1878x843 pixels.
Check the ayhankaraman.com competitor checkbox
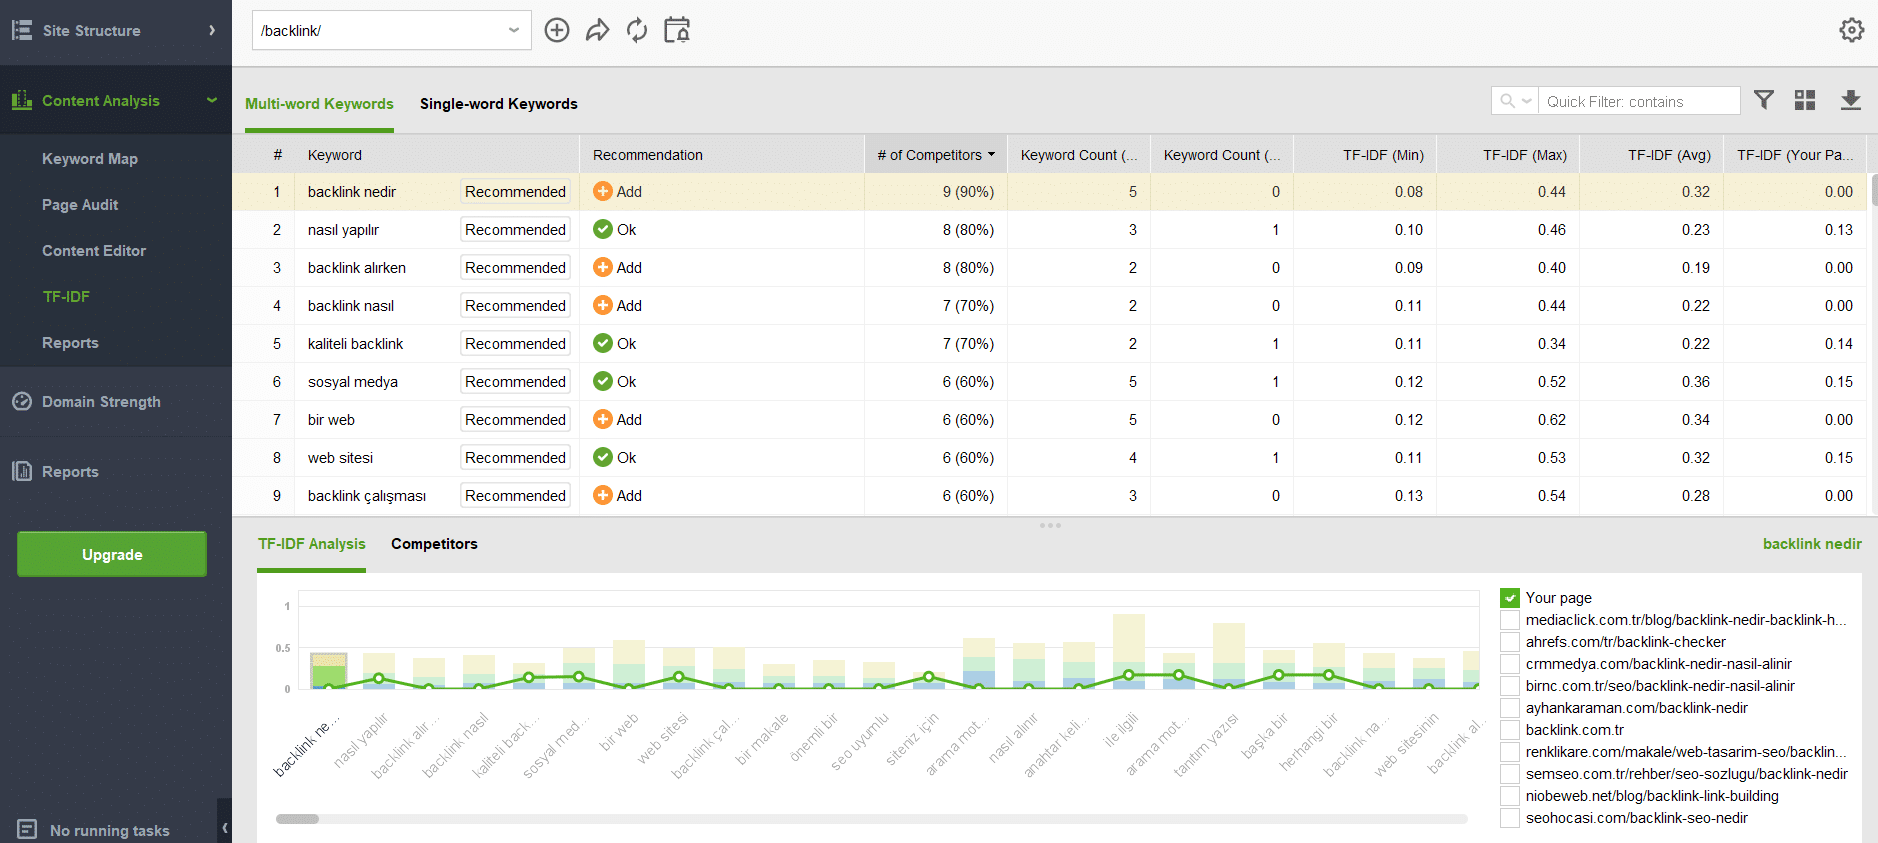click(x=1510, y=708)
